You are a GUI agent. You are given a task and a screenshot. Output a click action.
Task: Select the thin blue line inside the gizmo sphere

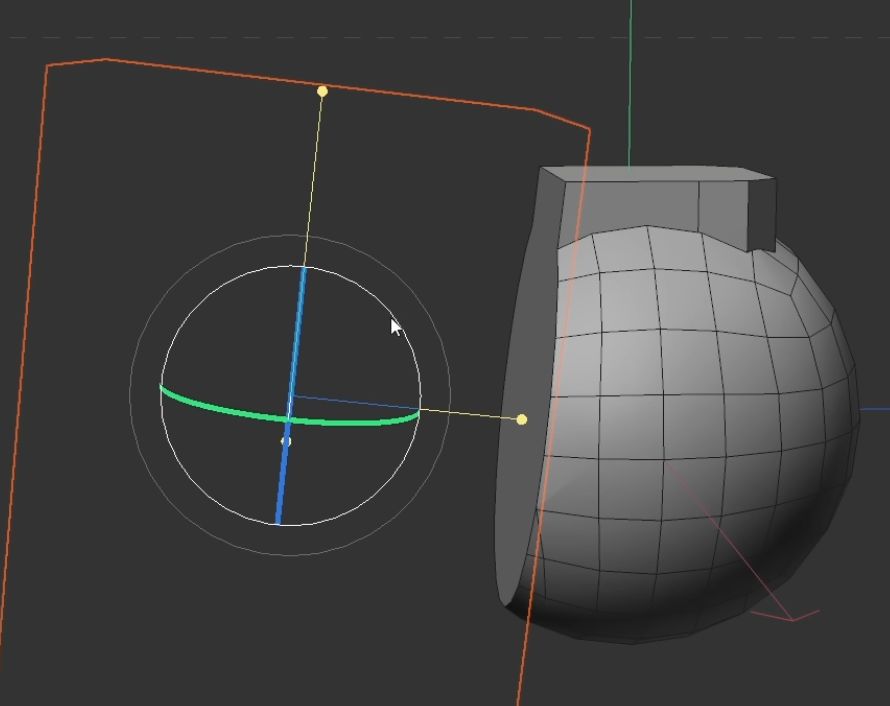click(x=356, y=402)
